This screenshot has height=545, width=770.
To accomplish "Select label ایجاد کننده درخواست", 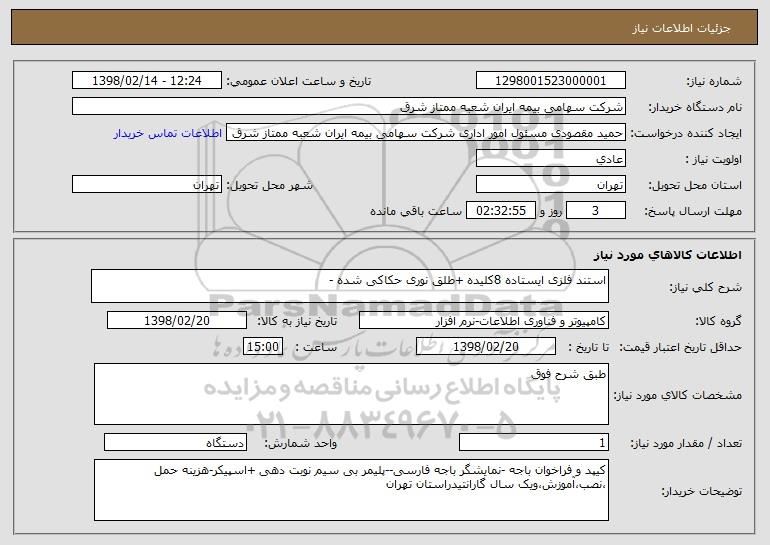I will point(686,134).
